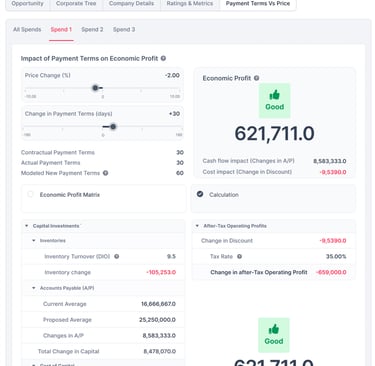
Task: Select the Spend 1 sub-tab
Action: [61, 30]
